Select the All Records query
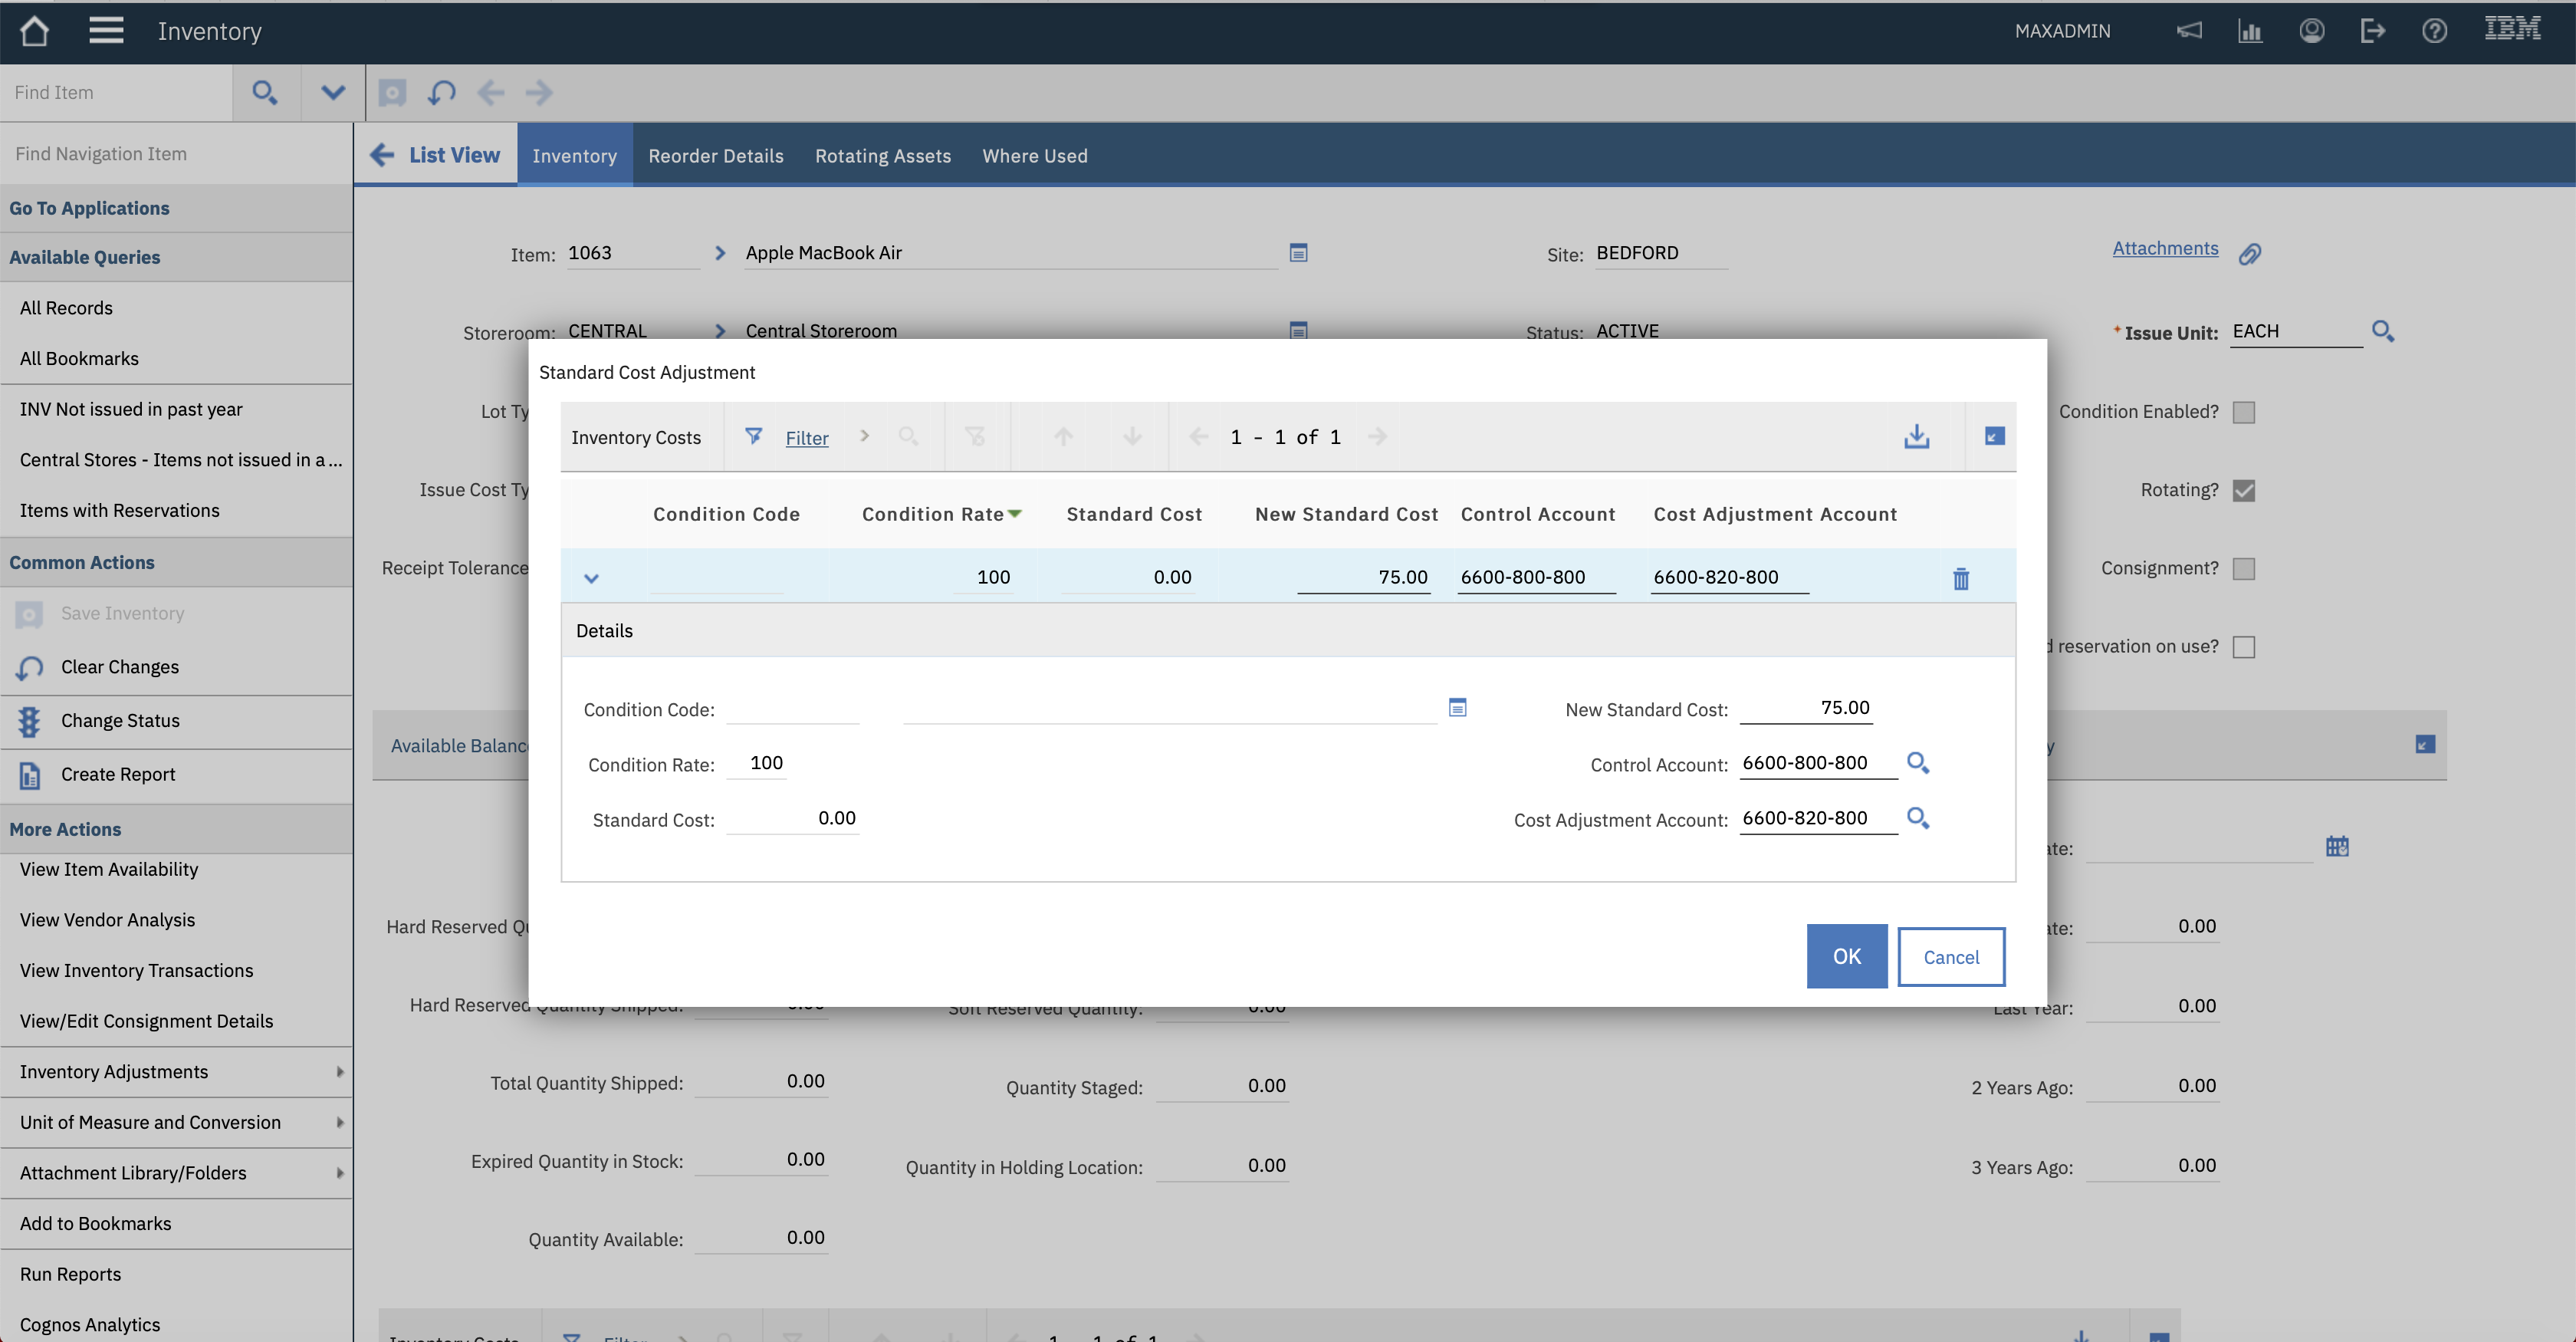2576x1342 pixels. coord(66,307)
